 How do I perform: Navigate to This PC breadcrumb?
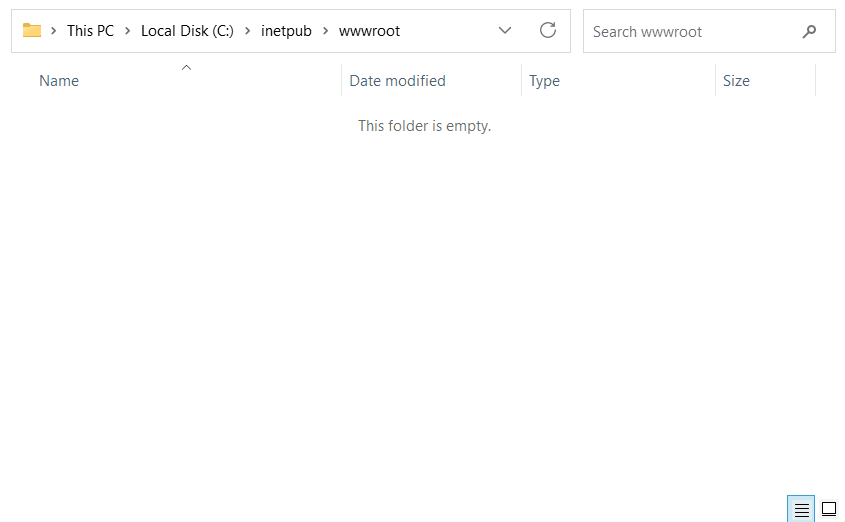(x=90, y=31)
